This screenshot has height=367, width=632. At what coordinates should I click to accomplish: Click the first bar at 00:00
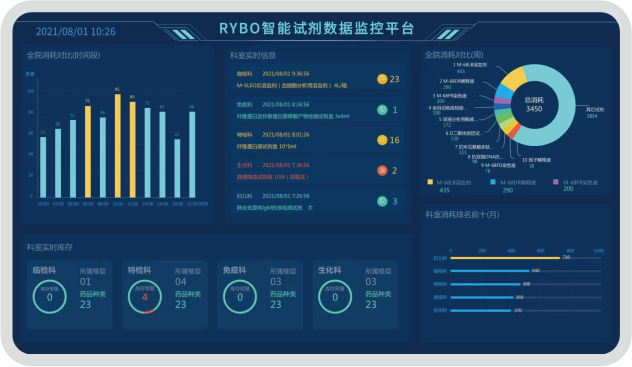43,167
